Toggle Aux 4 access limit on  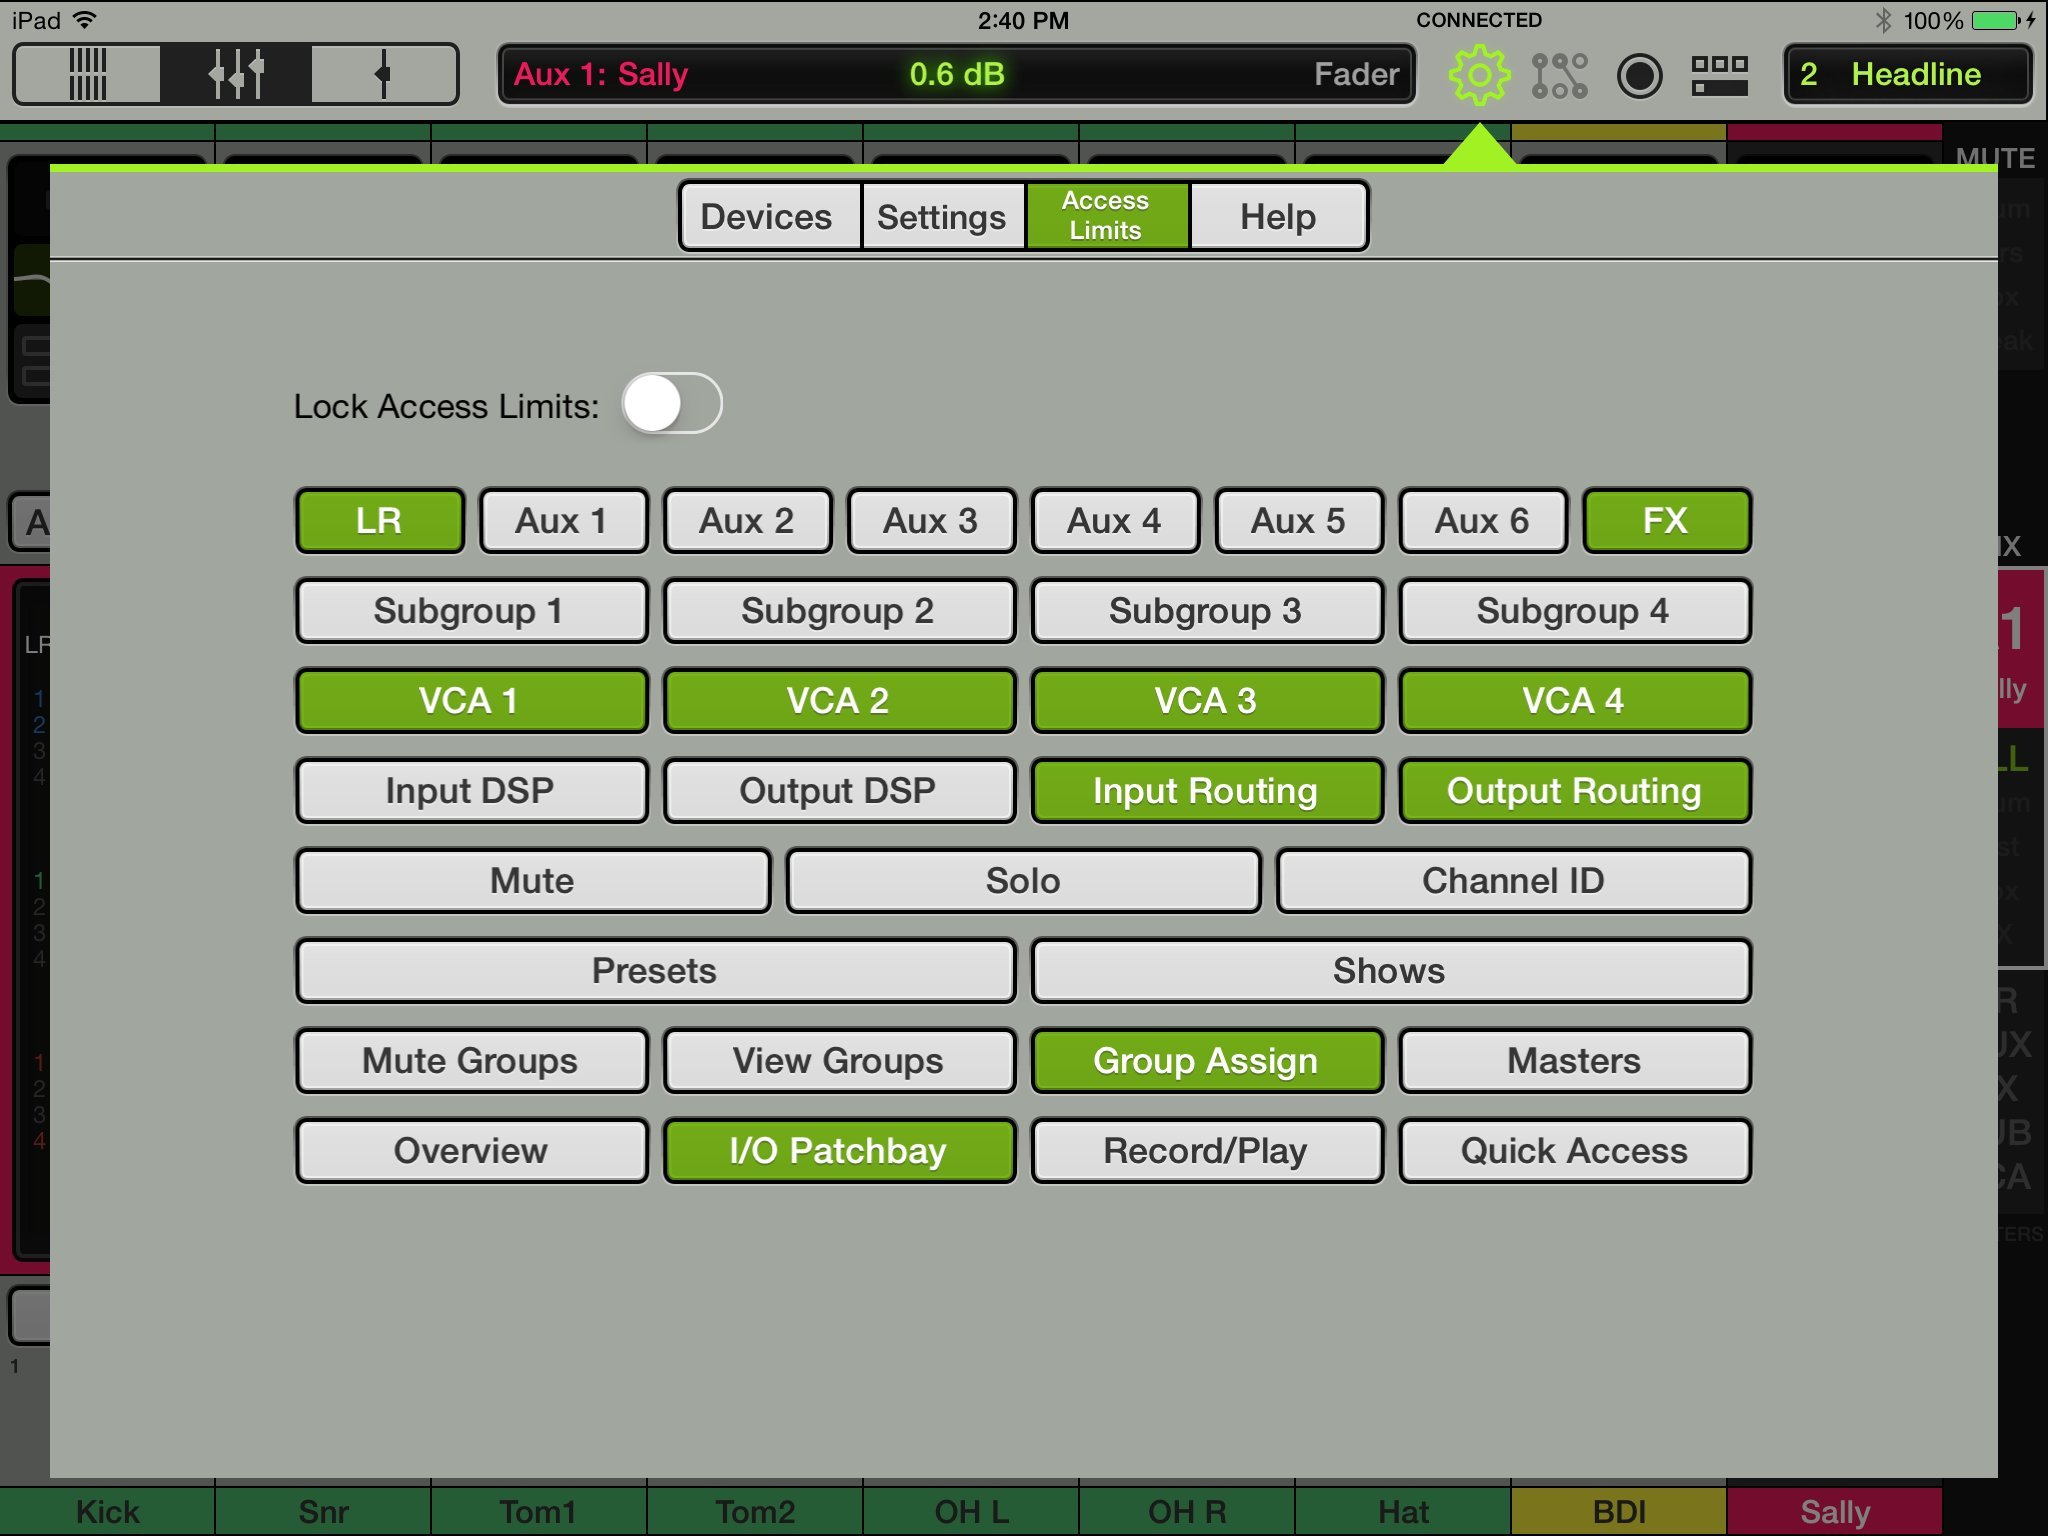[1114, 521]
